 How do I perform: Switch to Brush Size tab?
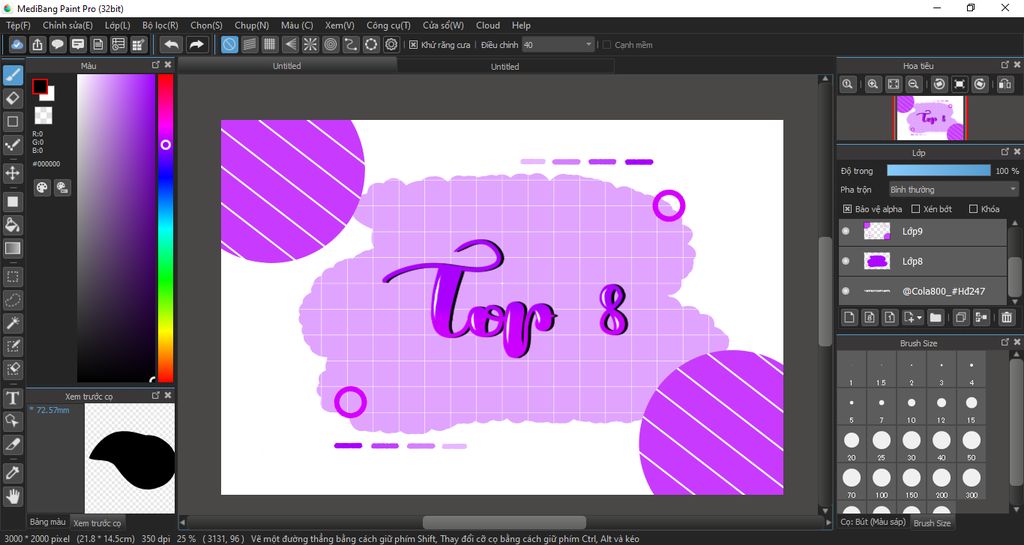pyautogui.click(x=932, y=523)
